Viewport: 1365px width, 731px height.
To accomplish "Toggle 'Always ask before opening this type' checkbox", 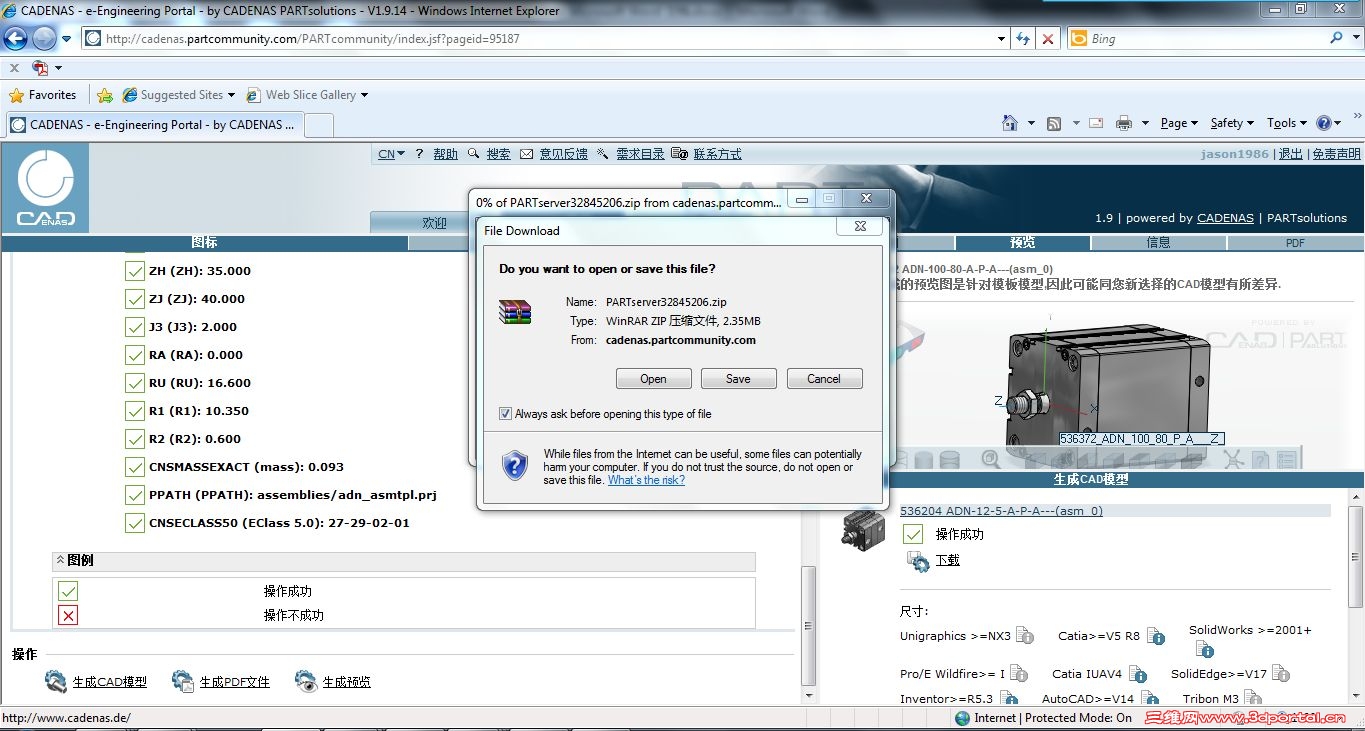I will tap(505, 414).
